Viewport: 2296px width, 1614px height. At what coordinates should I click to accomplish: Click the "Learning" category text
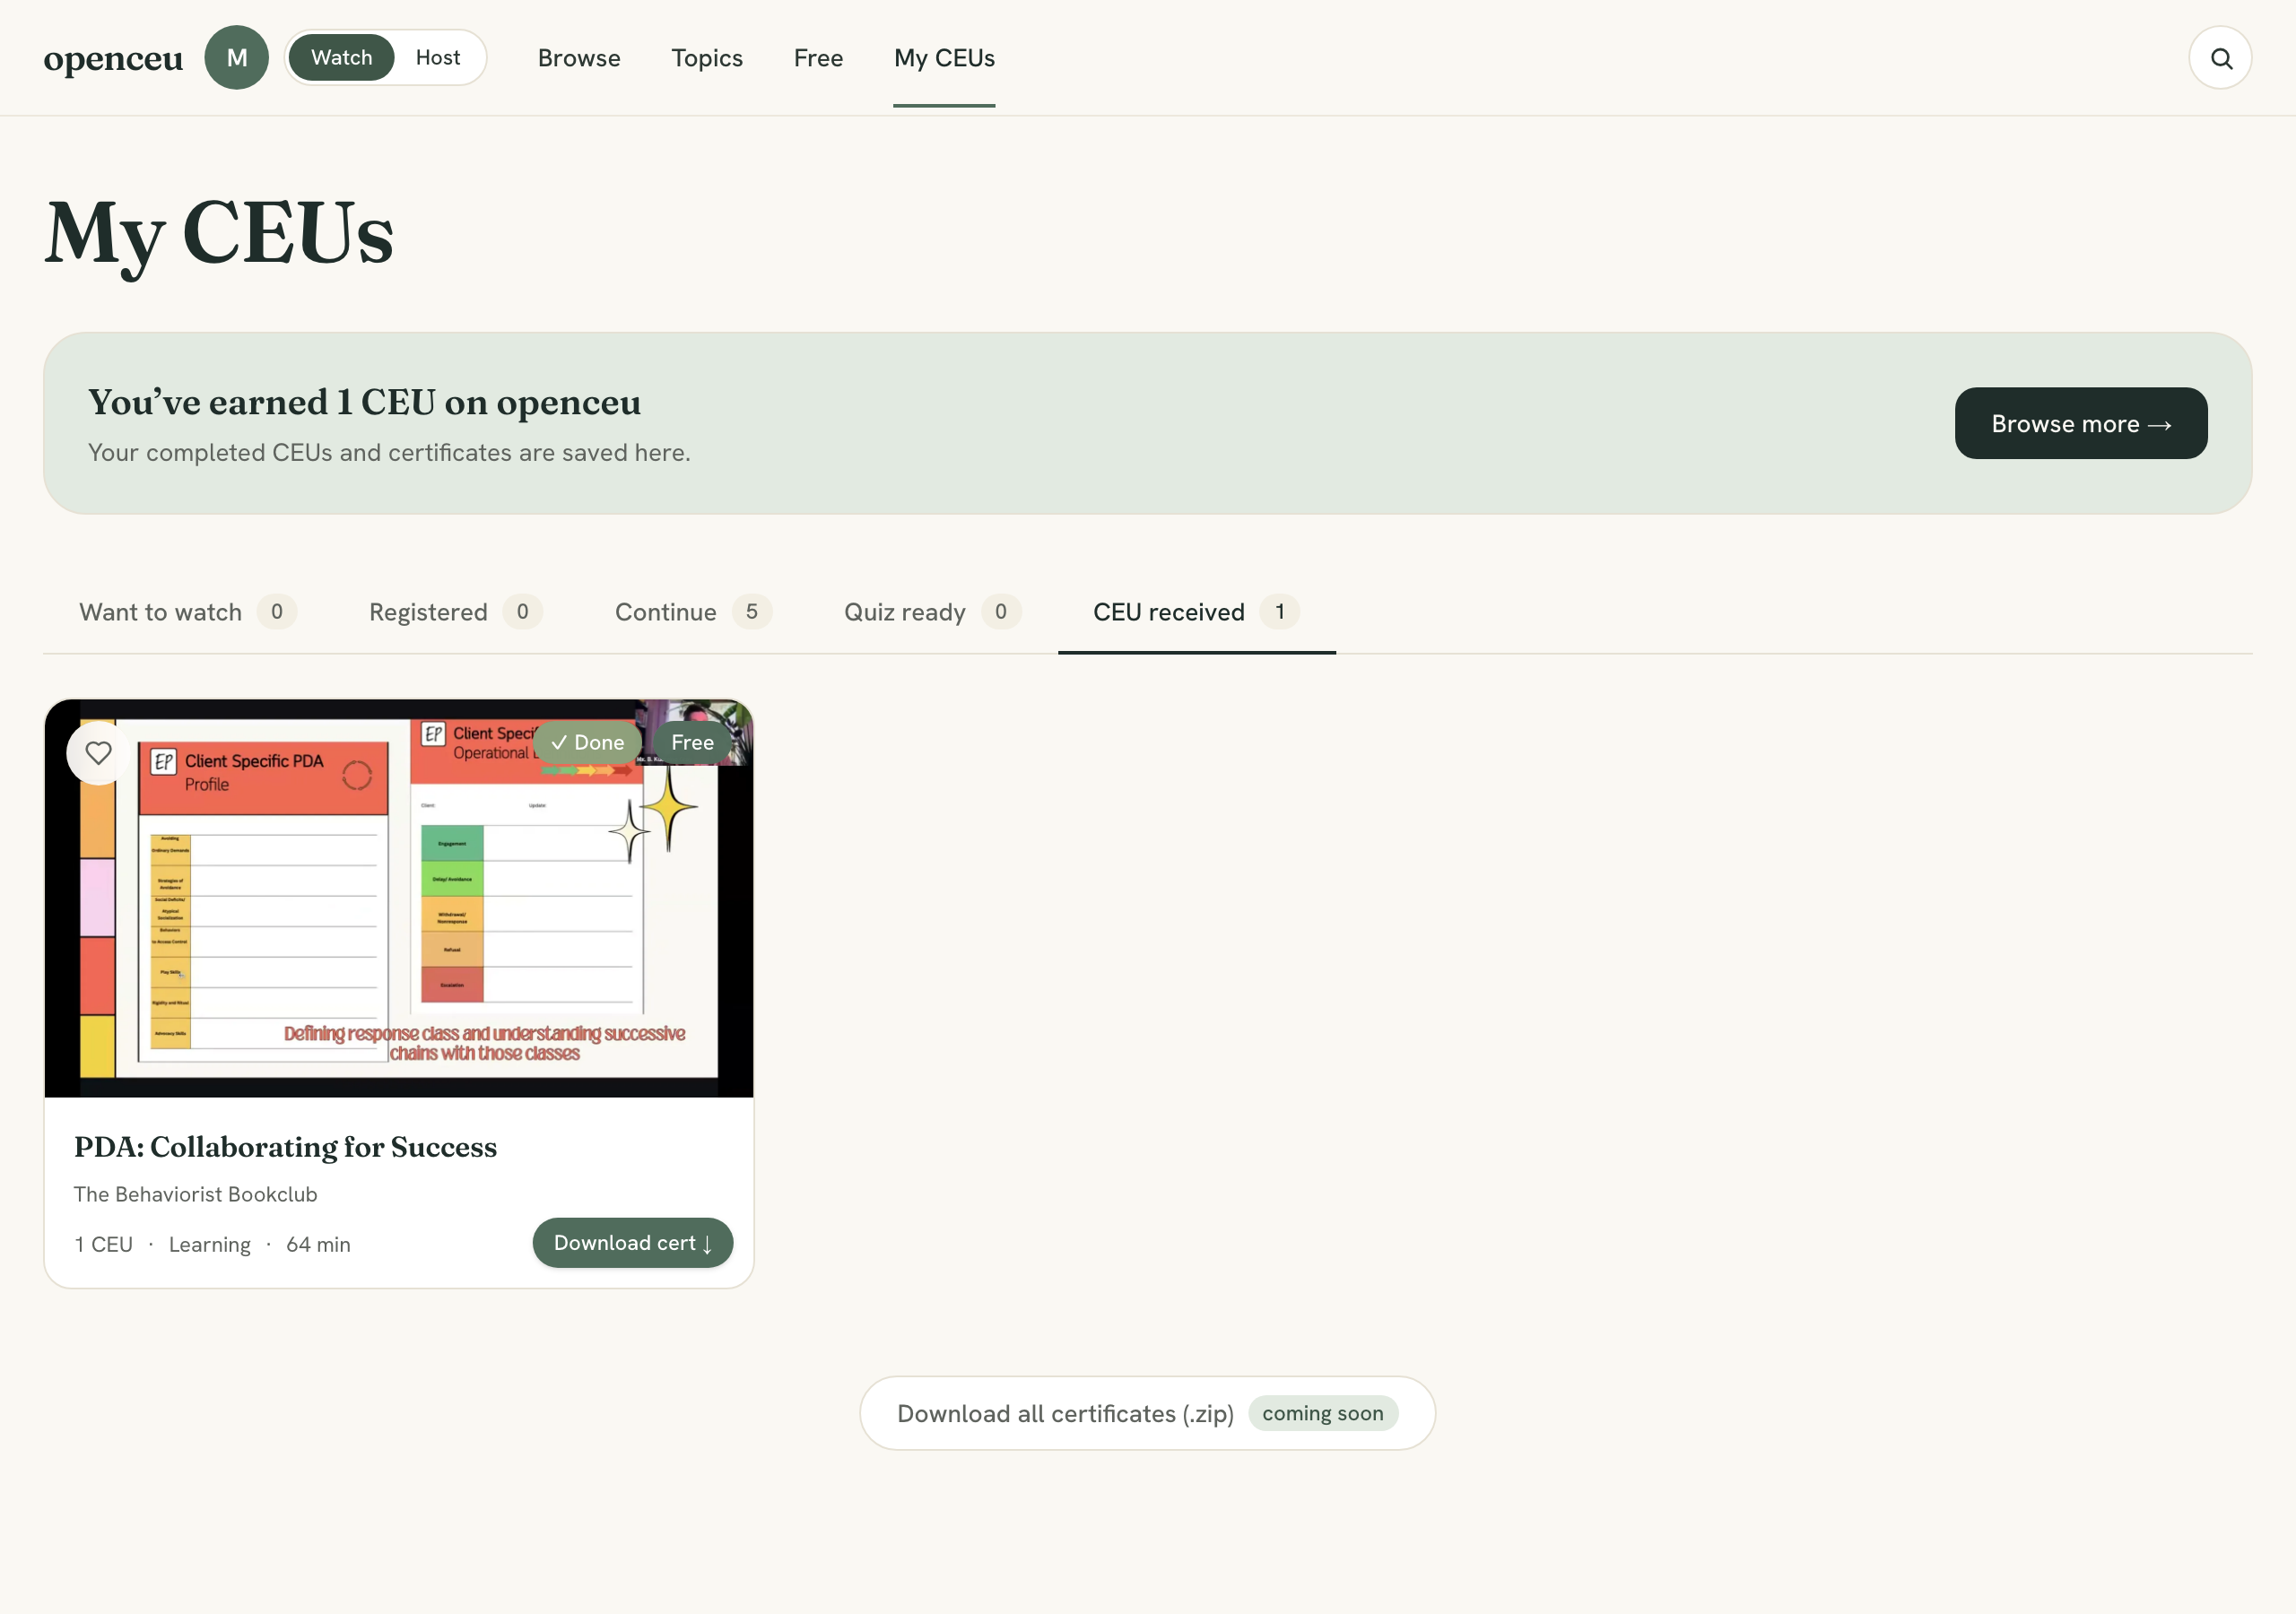(209, 1244)
